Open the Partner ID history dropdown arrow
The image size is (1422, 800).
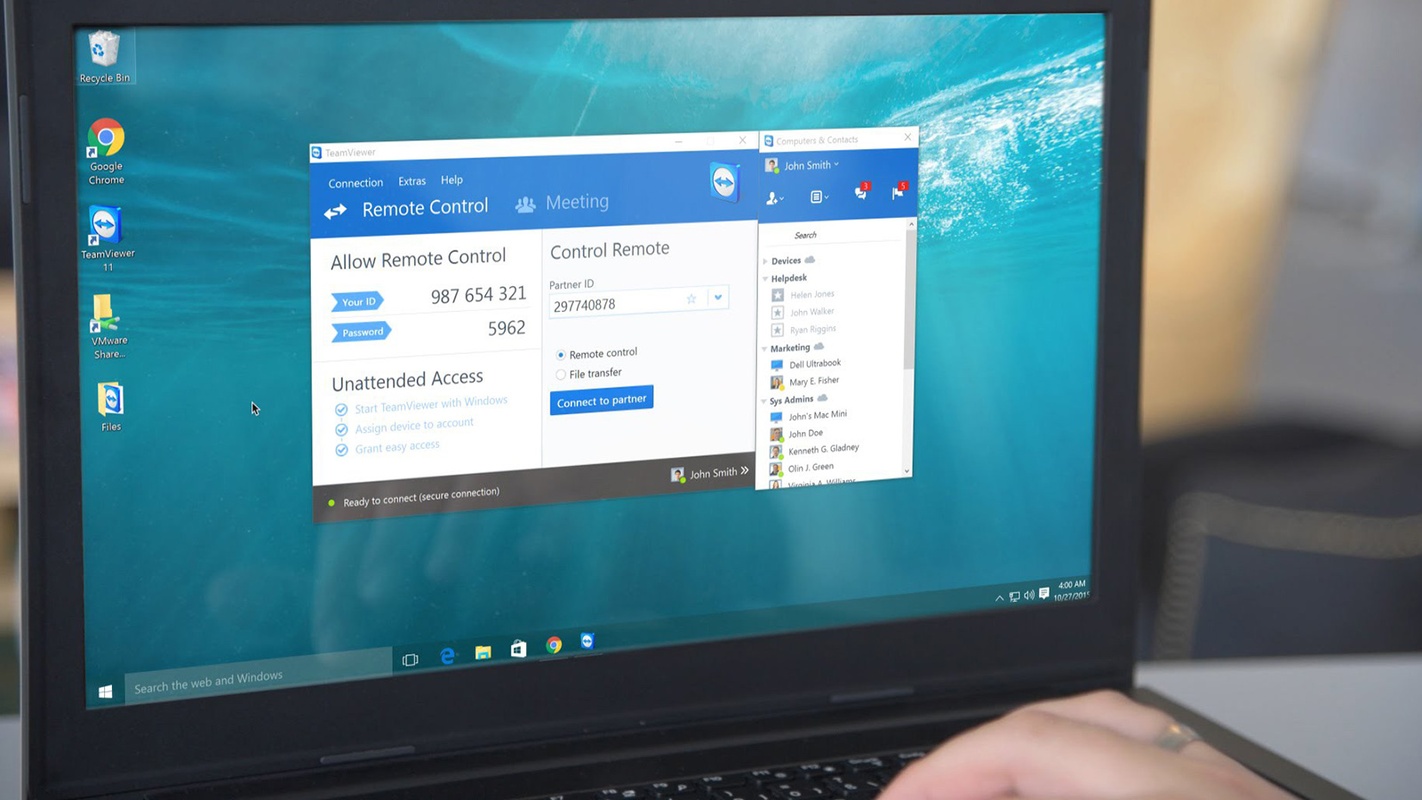[x=718, y=298]
